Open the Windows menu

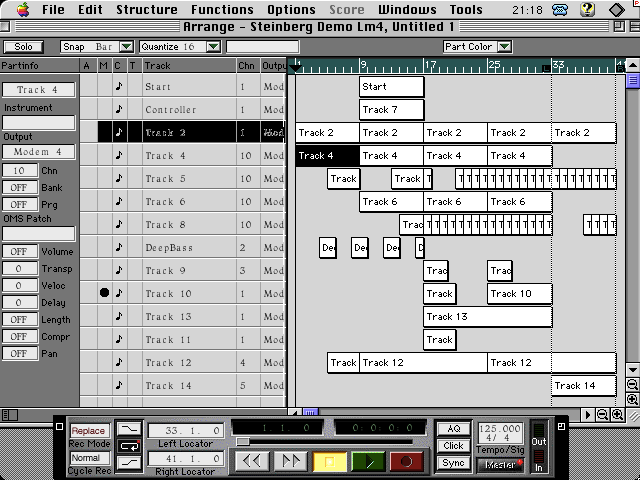[407, 9]
